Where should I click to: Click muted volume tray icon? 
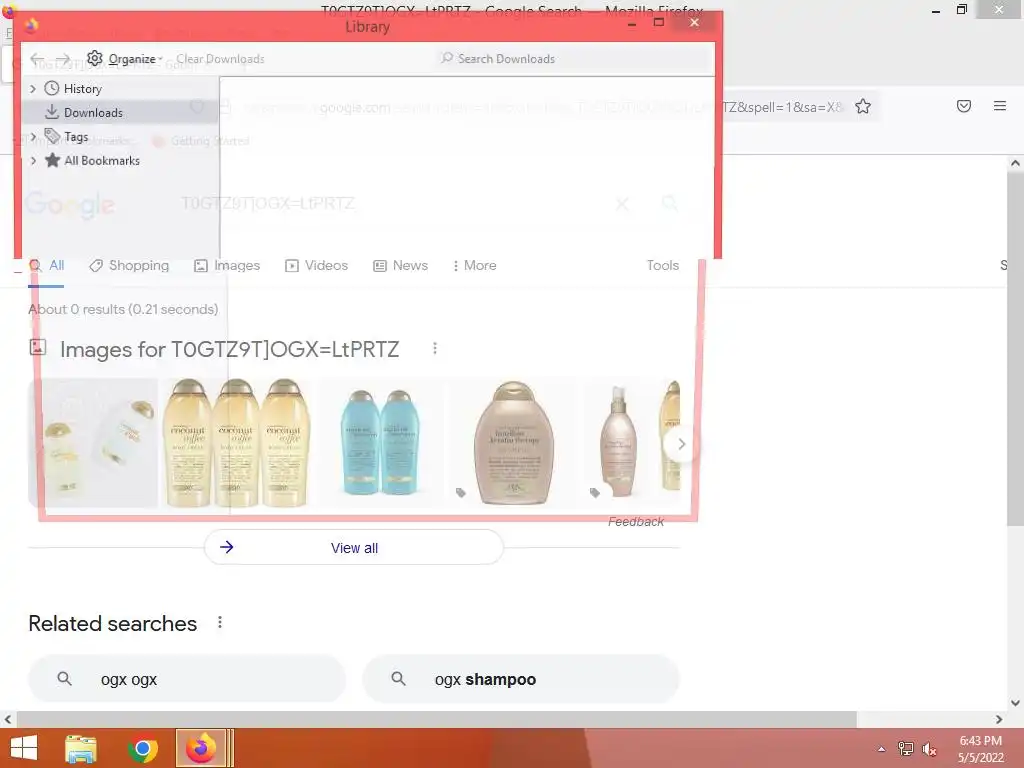929,749
